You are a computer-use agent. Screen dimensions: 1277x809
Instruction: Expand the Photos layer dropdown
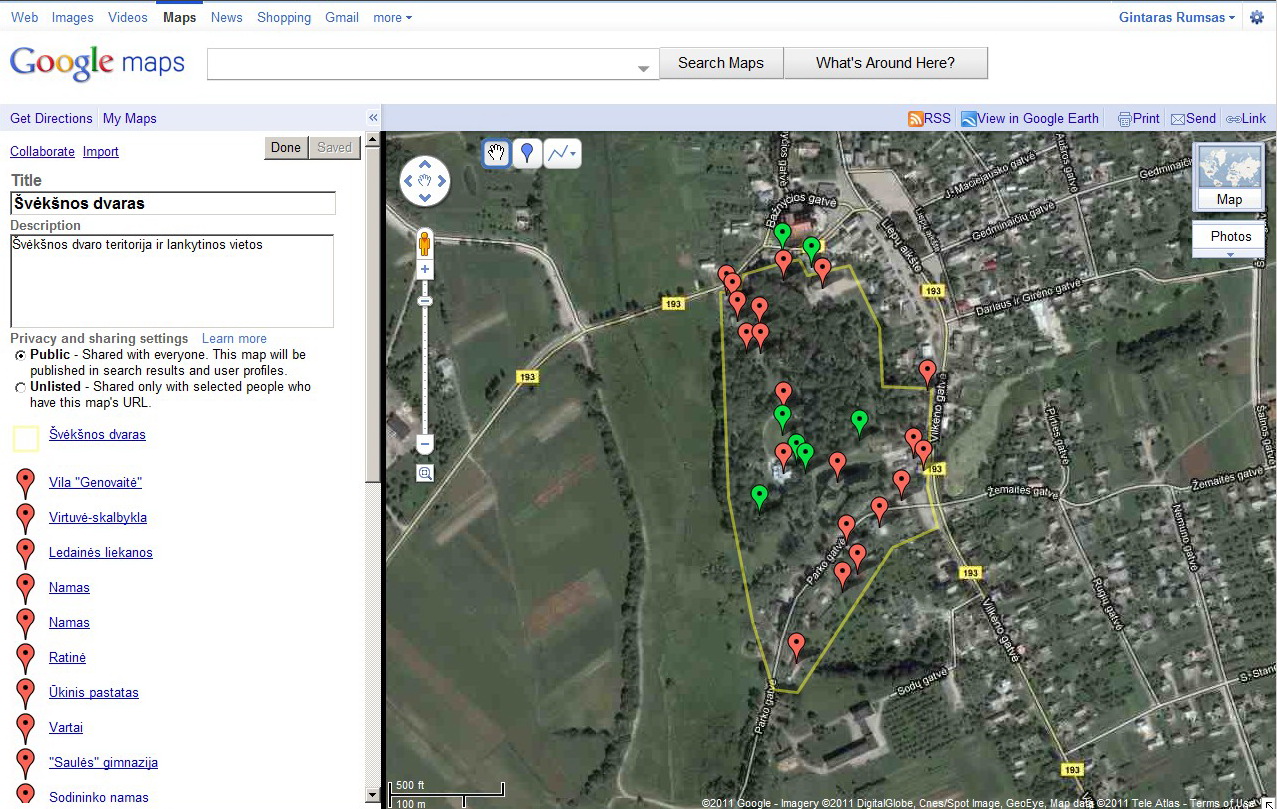[x=1230, y=254]
